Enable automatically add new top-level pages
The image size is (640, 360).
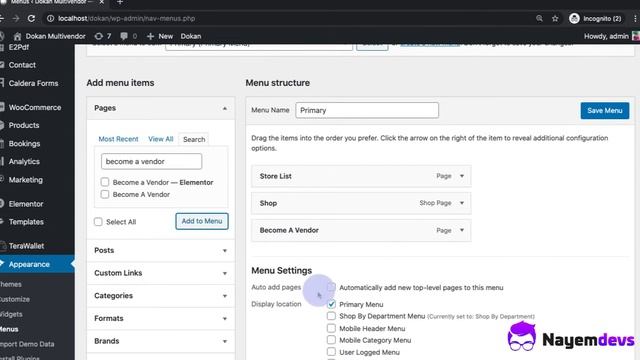click(331, 287)
